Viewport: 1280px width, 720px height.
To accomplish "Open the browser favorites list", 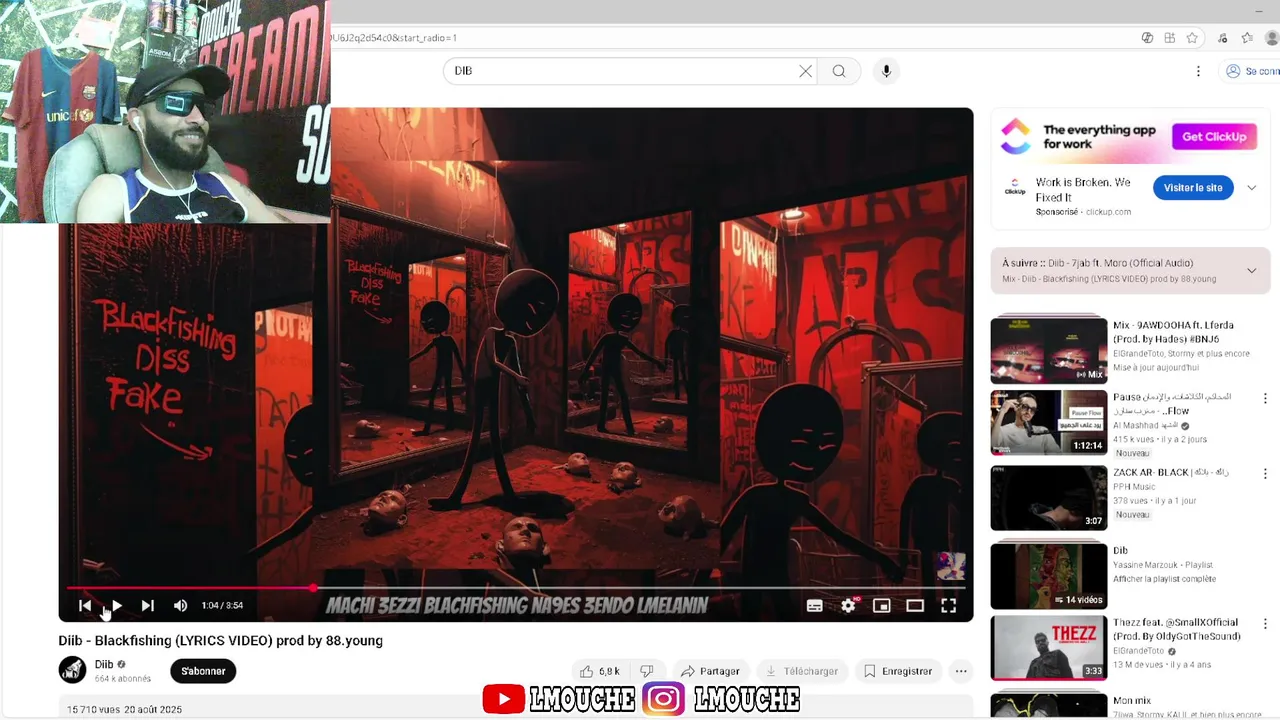I will (1247, 38).
